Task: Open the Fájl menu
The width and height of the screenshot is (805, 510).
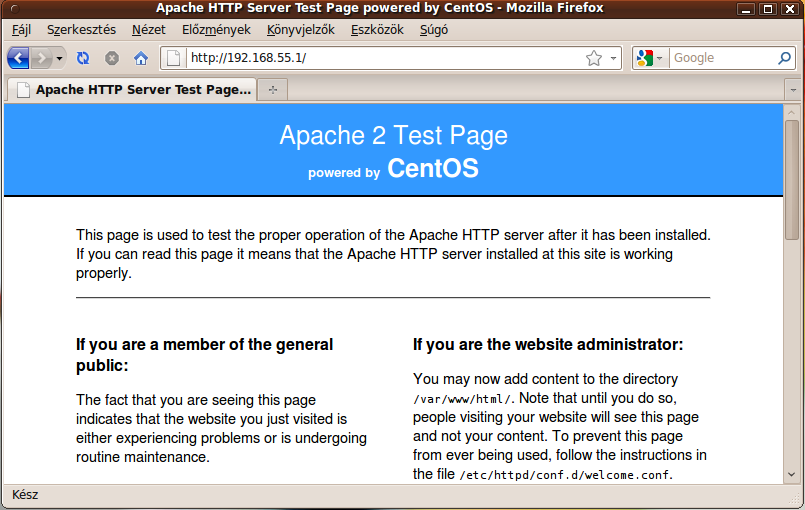Action: [21, 30]
